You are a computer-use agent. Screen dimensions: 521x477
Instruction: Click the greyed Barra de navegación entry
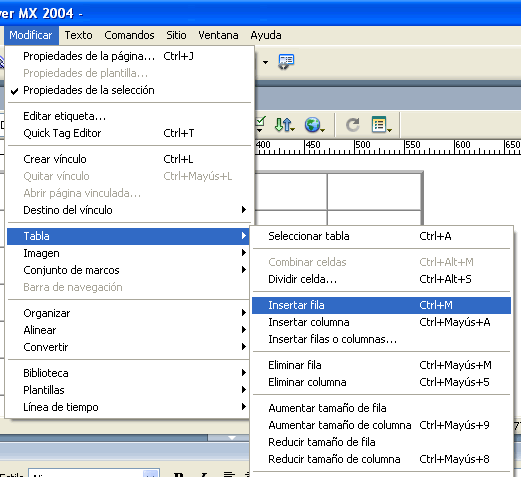point(129,287)
